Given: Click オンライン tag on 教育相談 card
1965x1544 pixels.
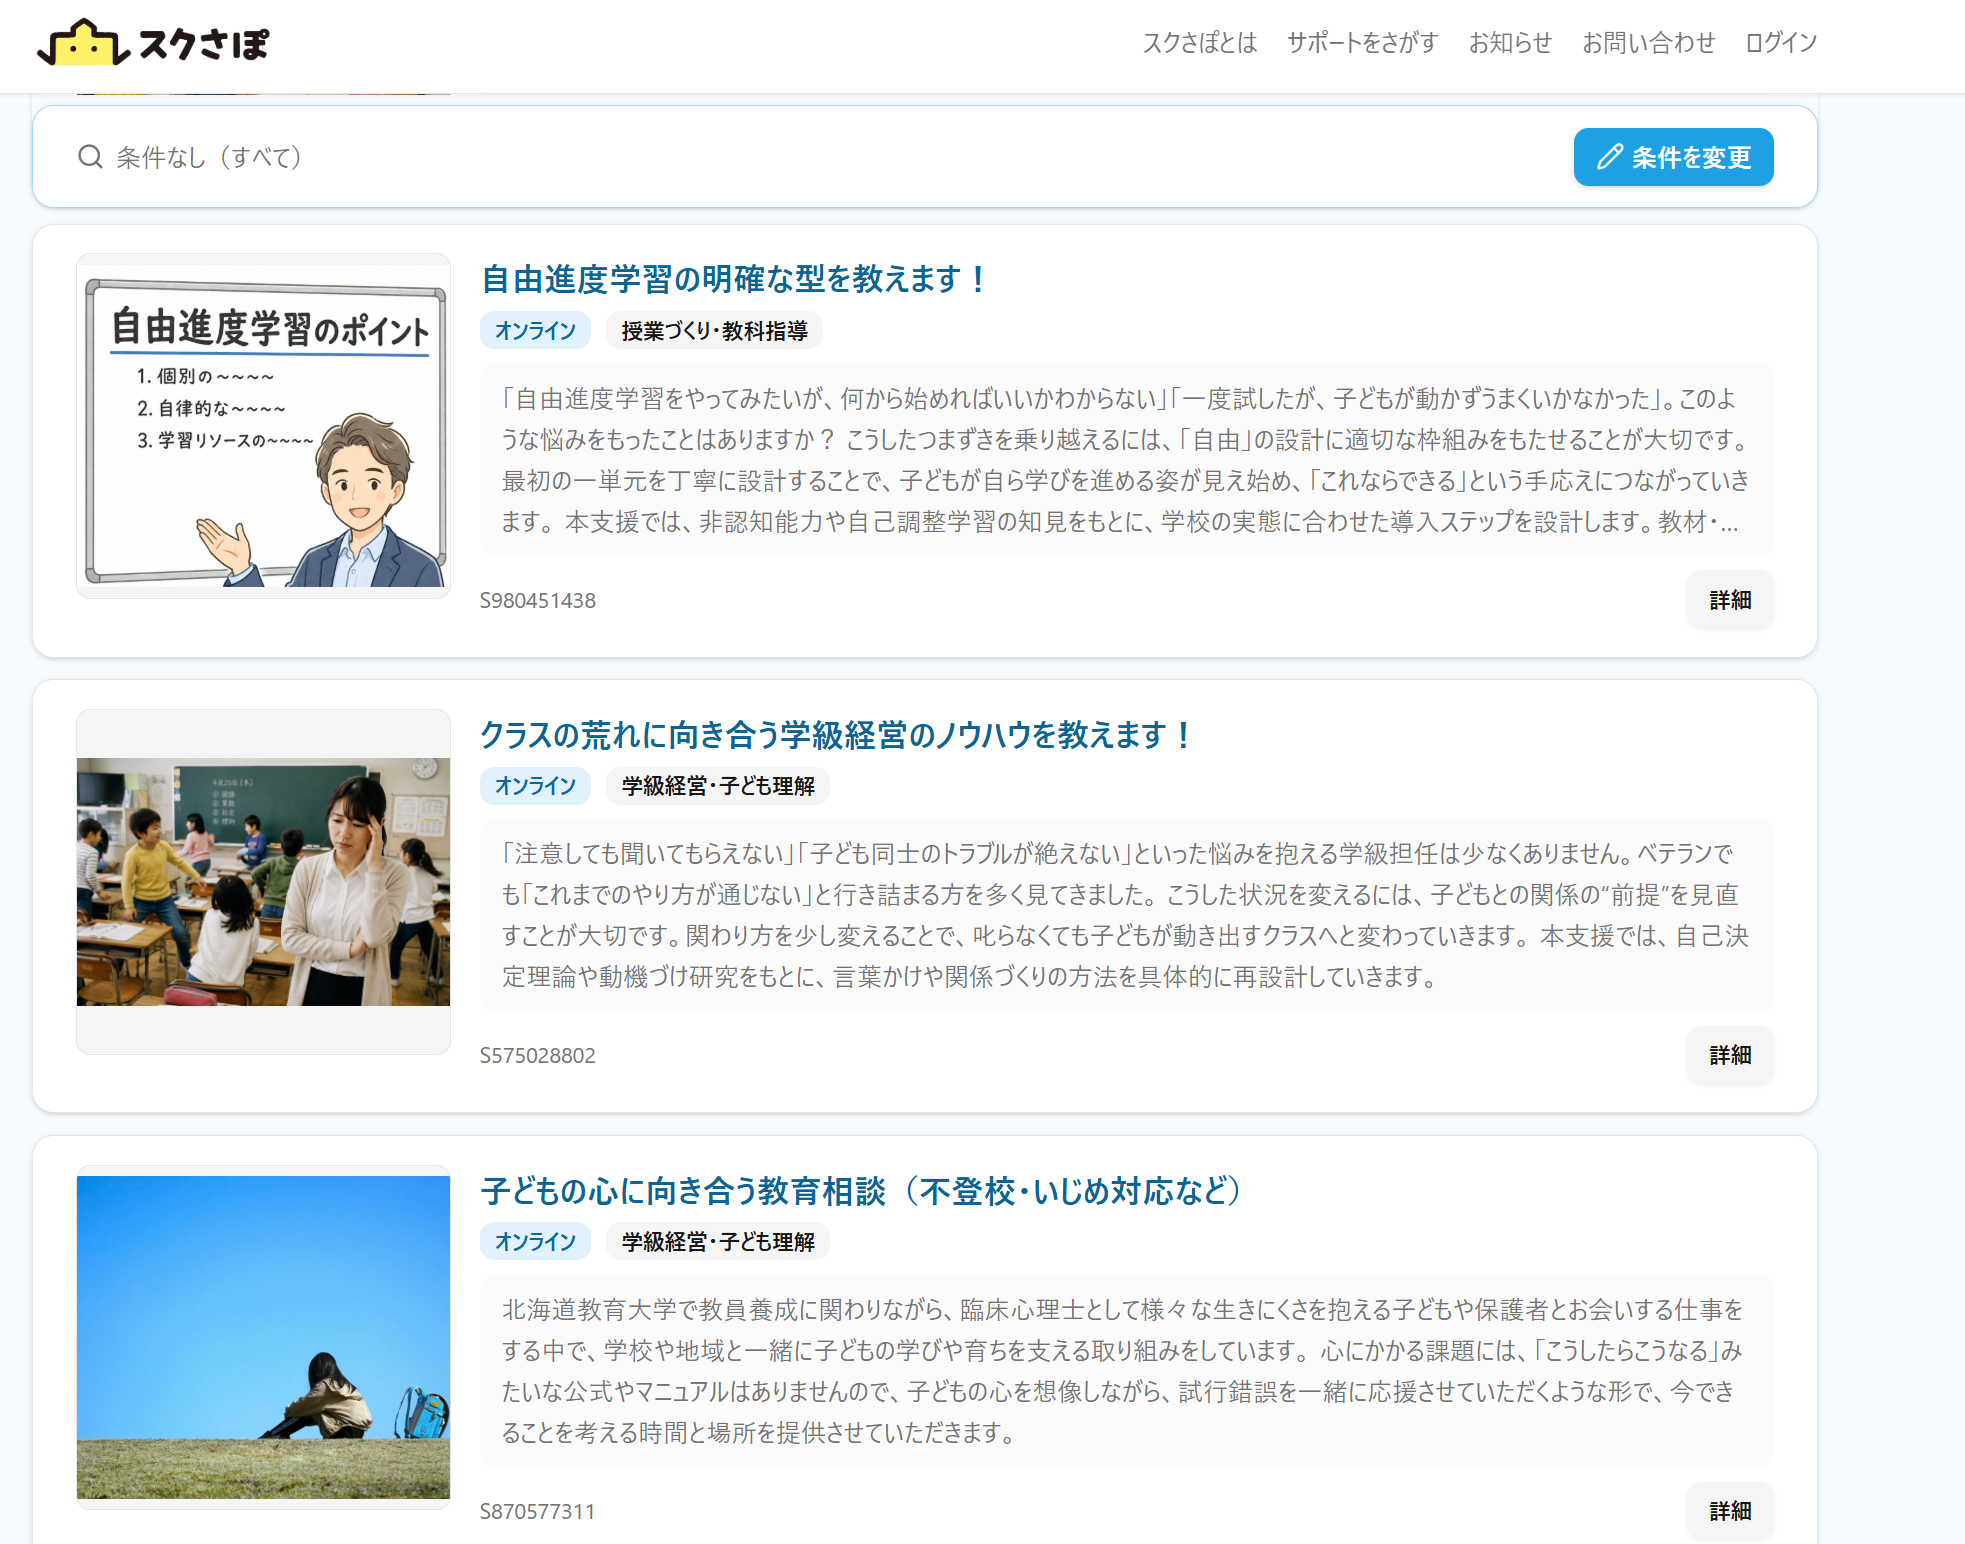Looking at the screenshot, I should [535, 1242].
